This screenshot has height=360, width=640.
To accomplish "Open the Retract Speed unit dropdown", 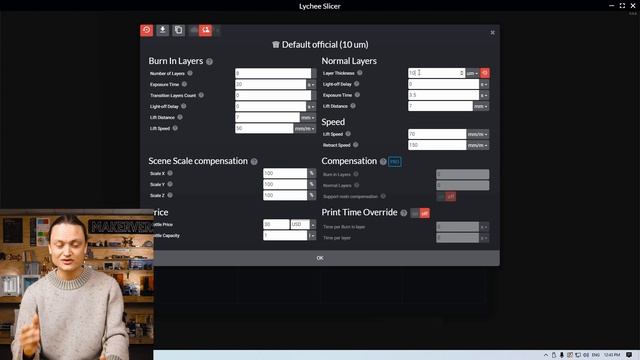I will click(x=478, y=145).
